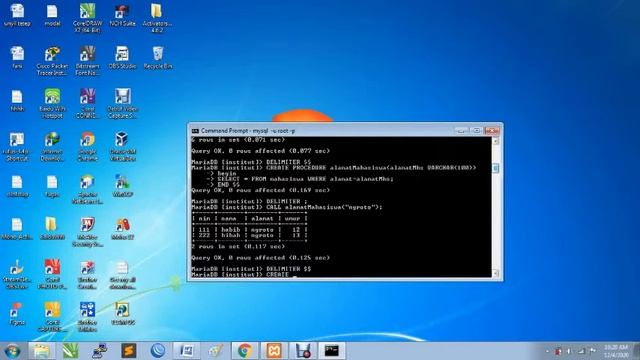Close the Command Prompt window
This screenshot has width=640, height=360.
point(492,131)
